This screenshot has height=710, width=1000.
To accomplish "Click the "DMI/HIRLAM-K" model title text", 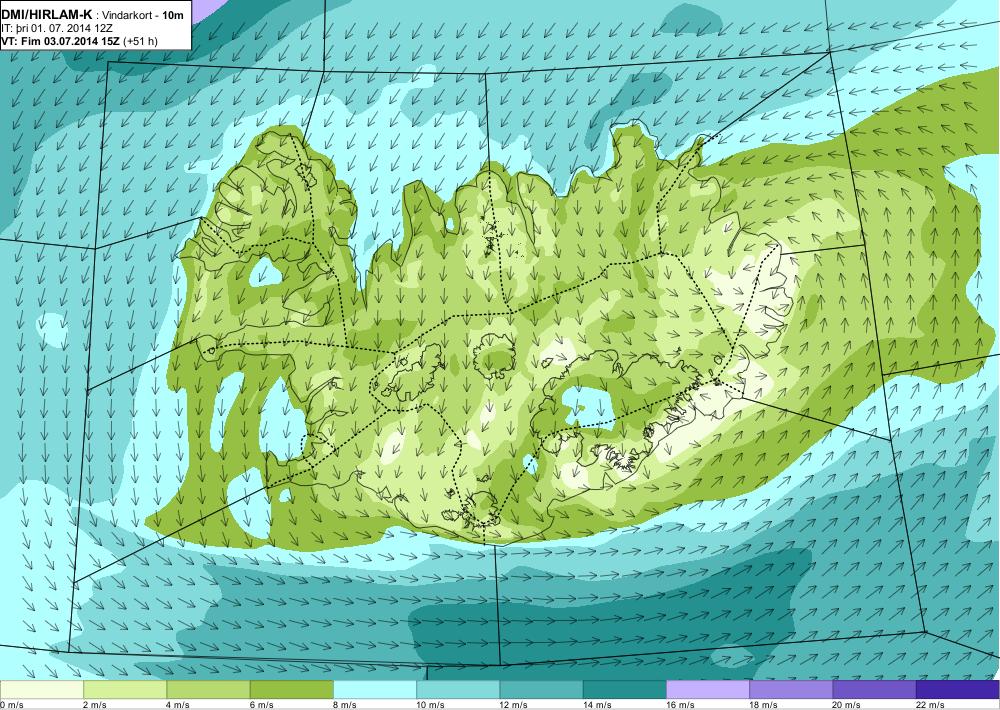I will click(47, 14).
